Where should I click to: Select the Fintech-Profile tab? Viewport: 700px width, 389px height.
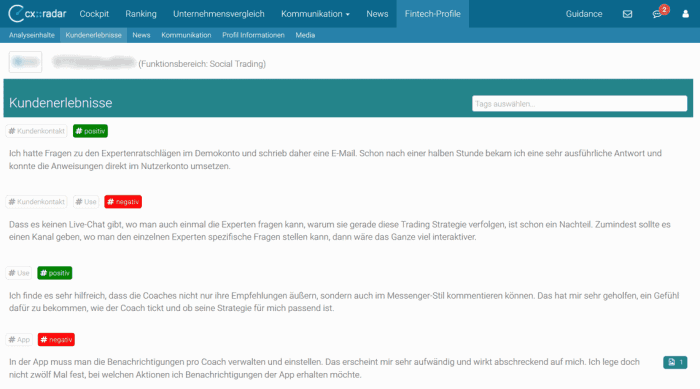tap(433, 14)
